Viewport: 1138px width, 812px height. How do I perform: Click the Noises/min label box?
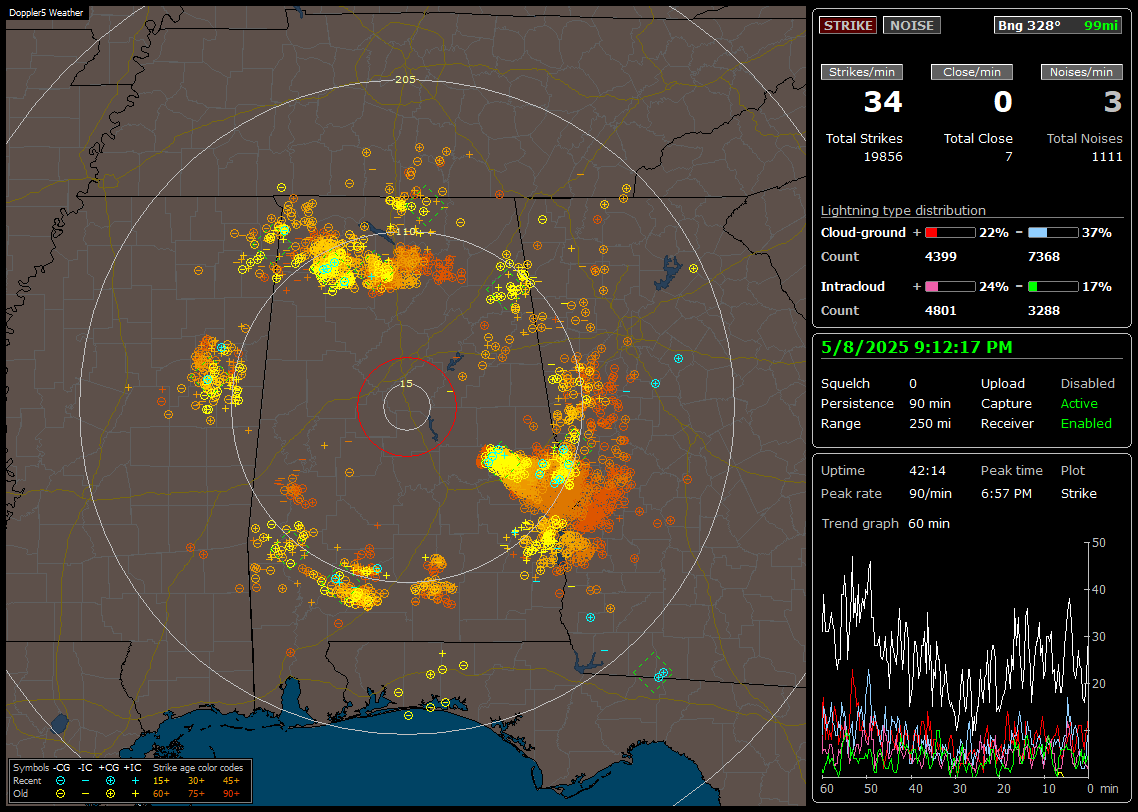[1081, 72]
